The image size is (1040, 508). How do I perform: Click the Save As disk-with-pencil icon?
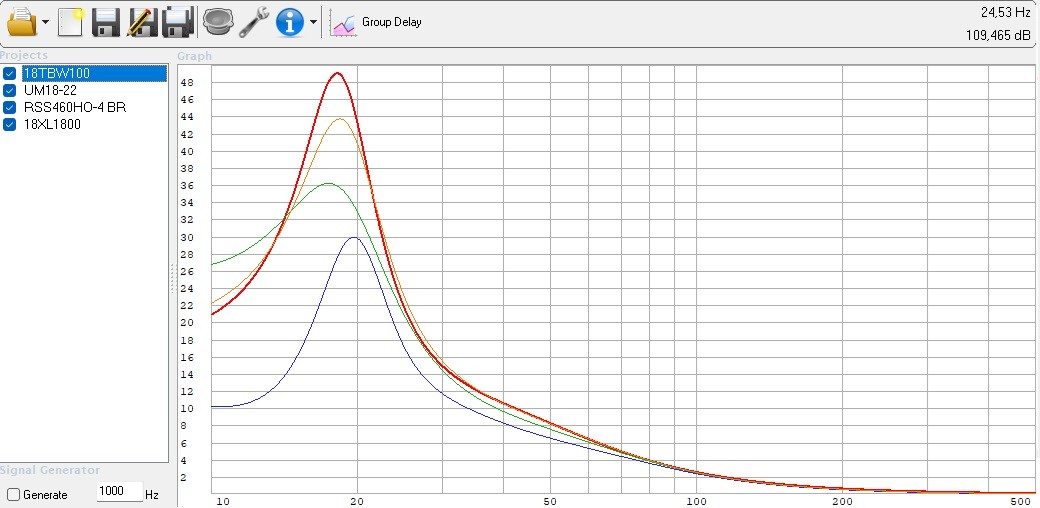(x=143, y=21)
